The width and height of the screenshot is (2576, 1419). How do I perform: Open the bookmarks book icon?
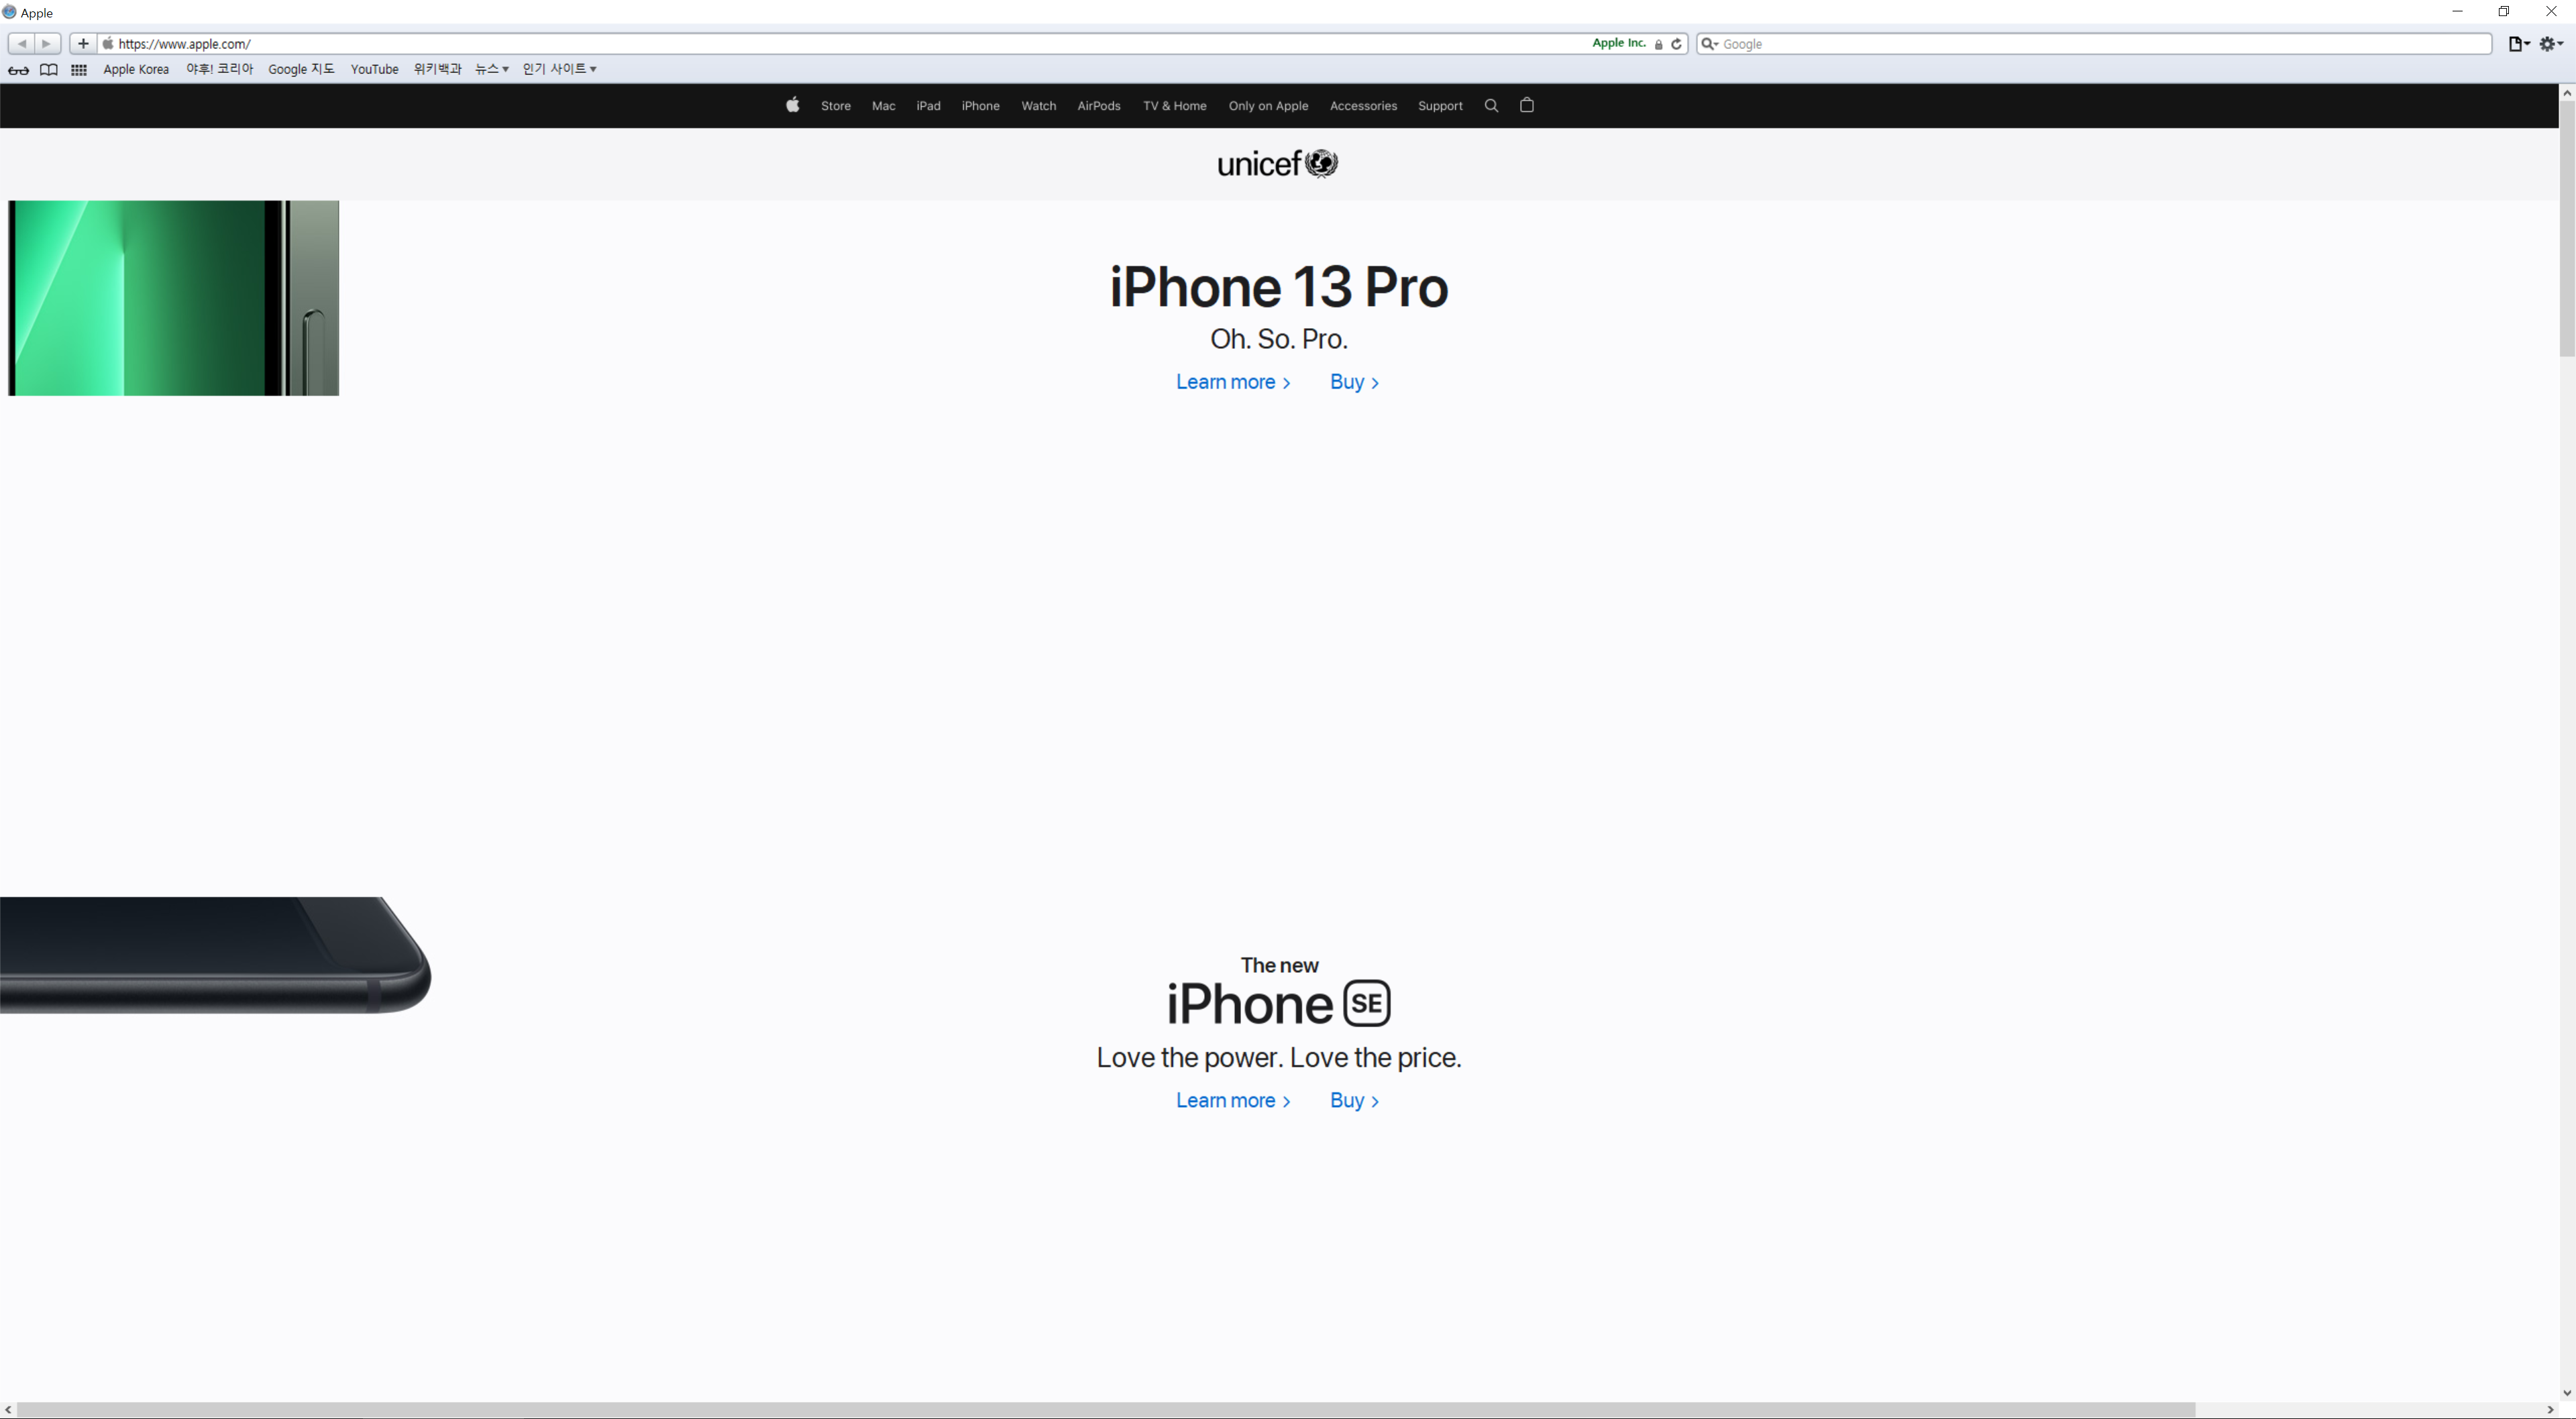point(48,70)
